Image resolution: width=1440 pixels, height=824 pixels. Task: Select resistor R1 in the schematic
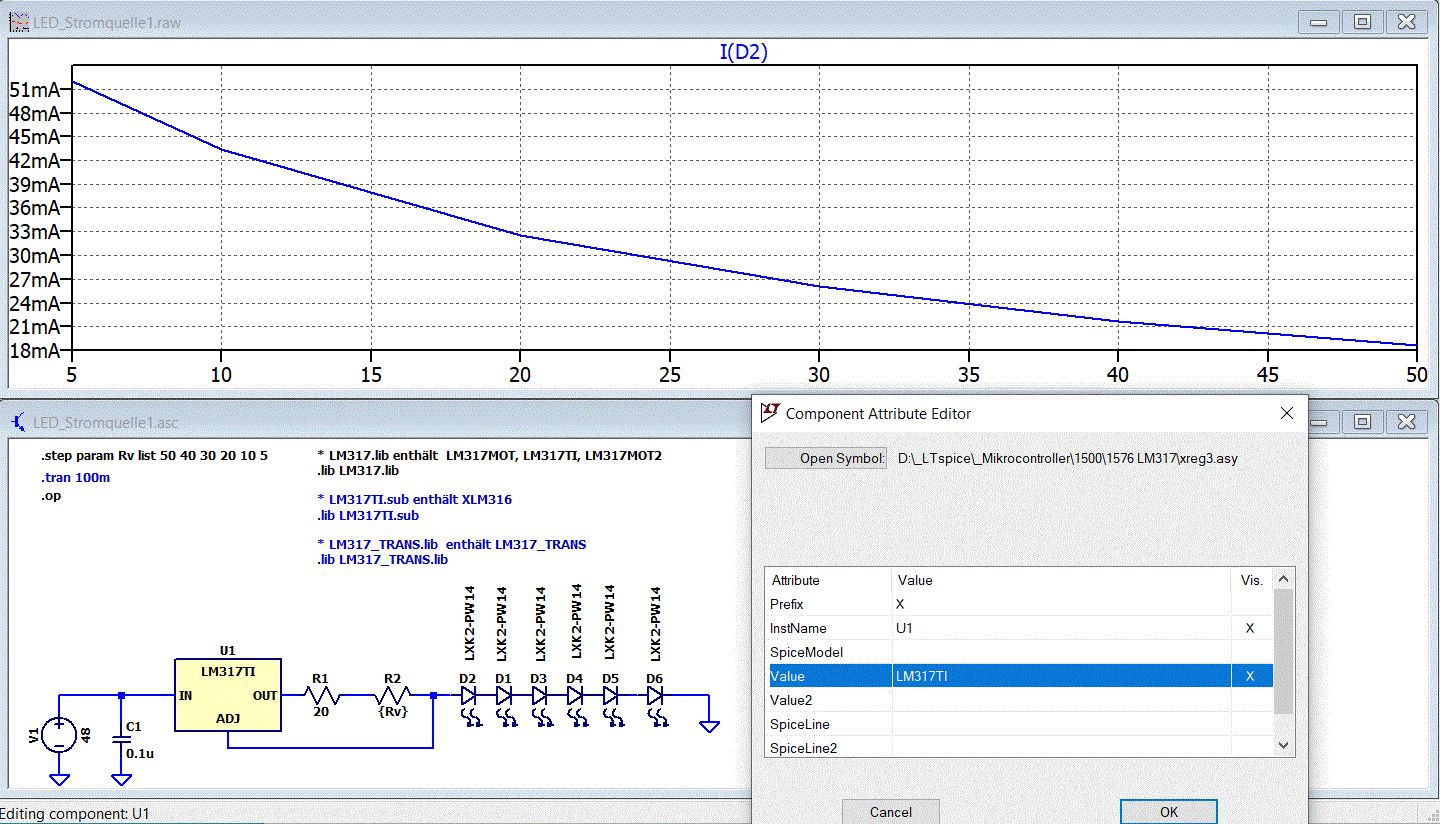320,695
